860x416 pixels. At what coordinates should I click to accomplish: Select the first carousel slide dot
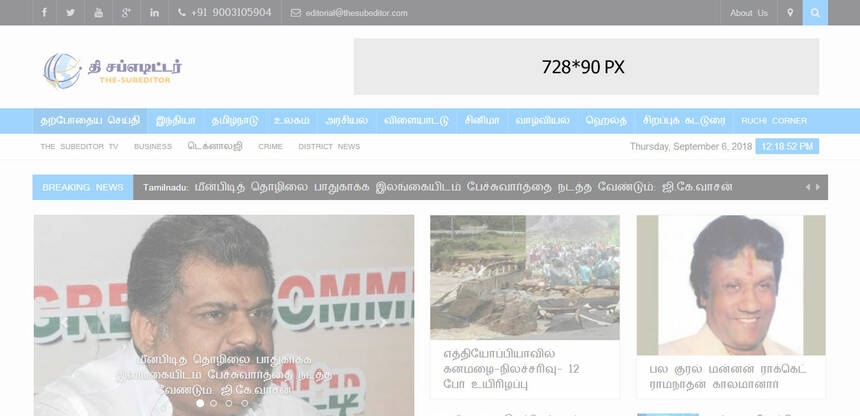(200, 403)
